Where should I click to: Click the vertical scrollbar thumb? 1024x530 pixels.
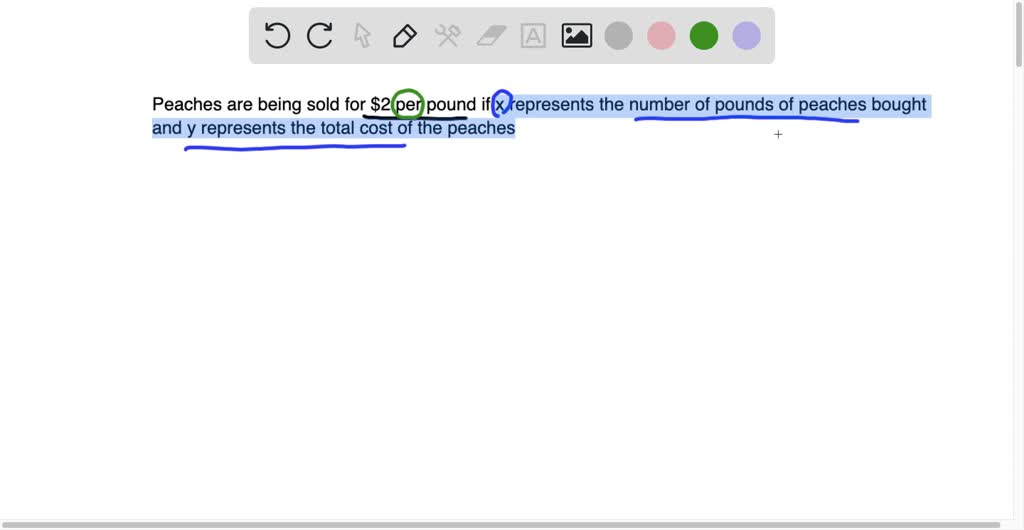click(1019, 36)
